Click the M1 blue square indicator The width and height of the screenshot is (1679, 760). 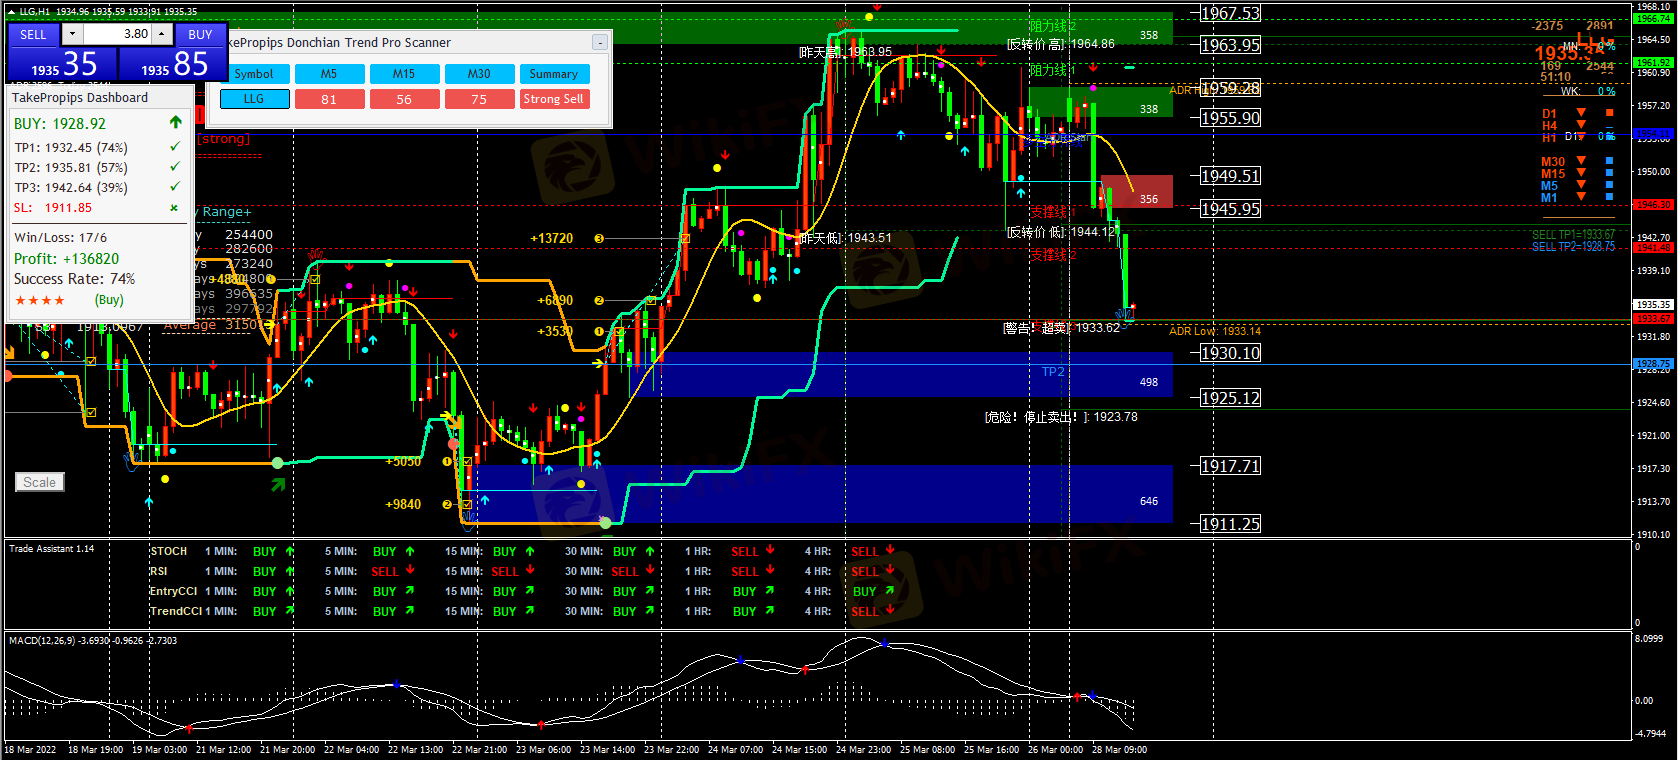[x=1609, y=197]
